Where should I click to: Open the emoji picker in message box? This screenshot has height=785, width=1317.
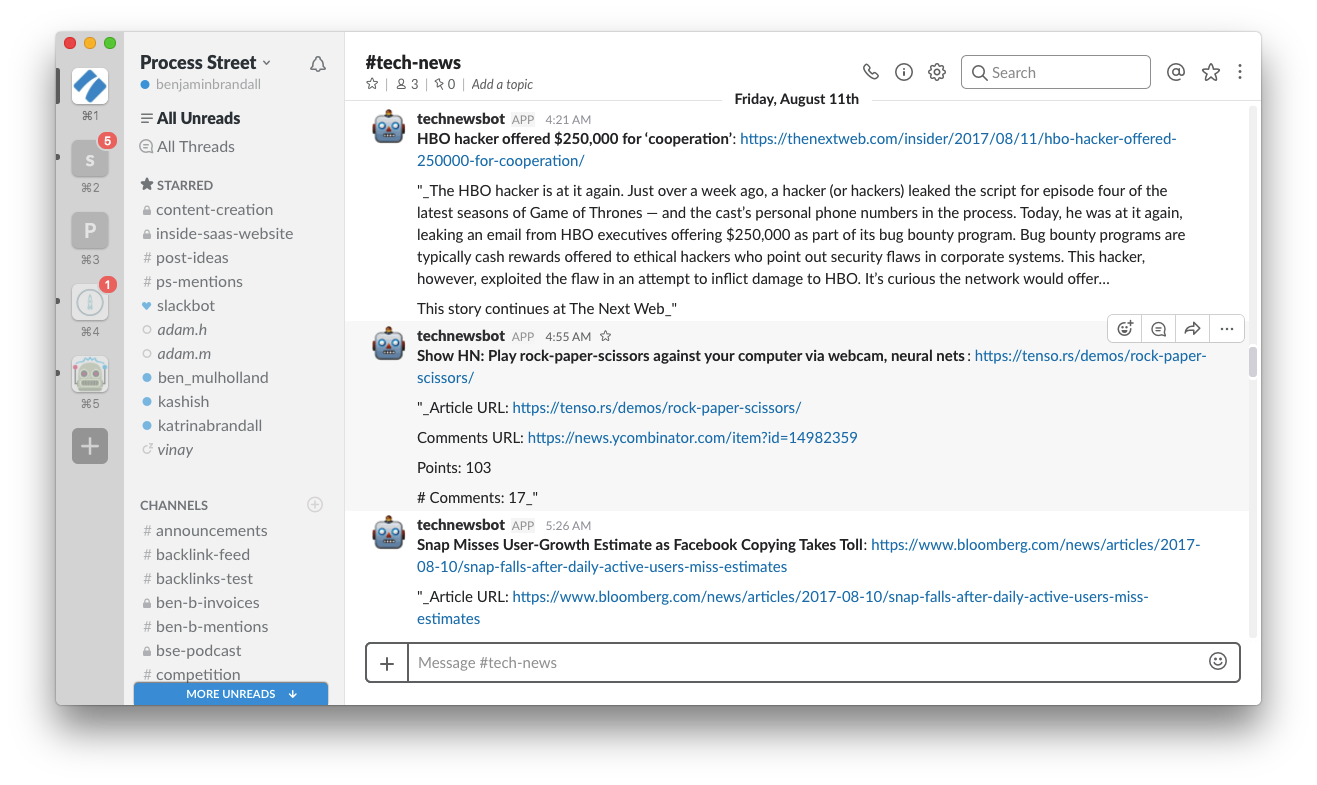[x=1218, y=661]
